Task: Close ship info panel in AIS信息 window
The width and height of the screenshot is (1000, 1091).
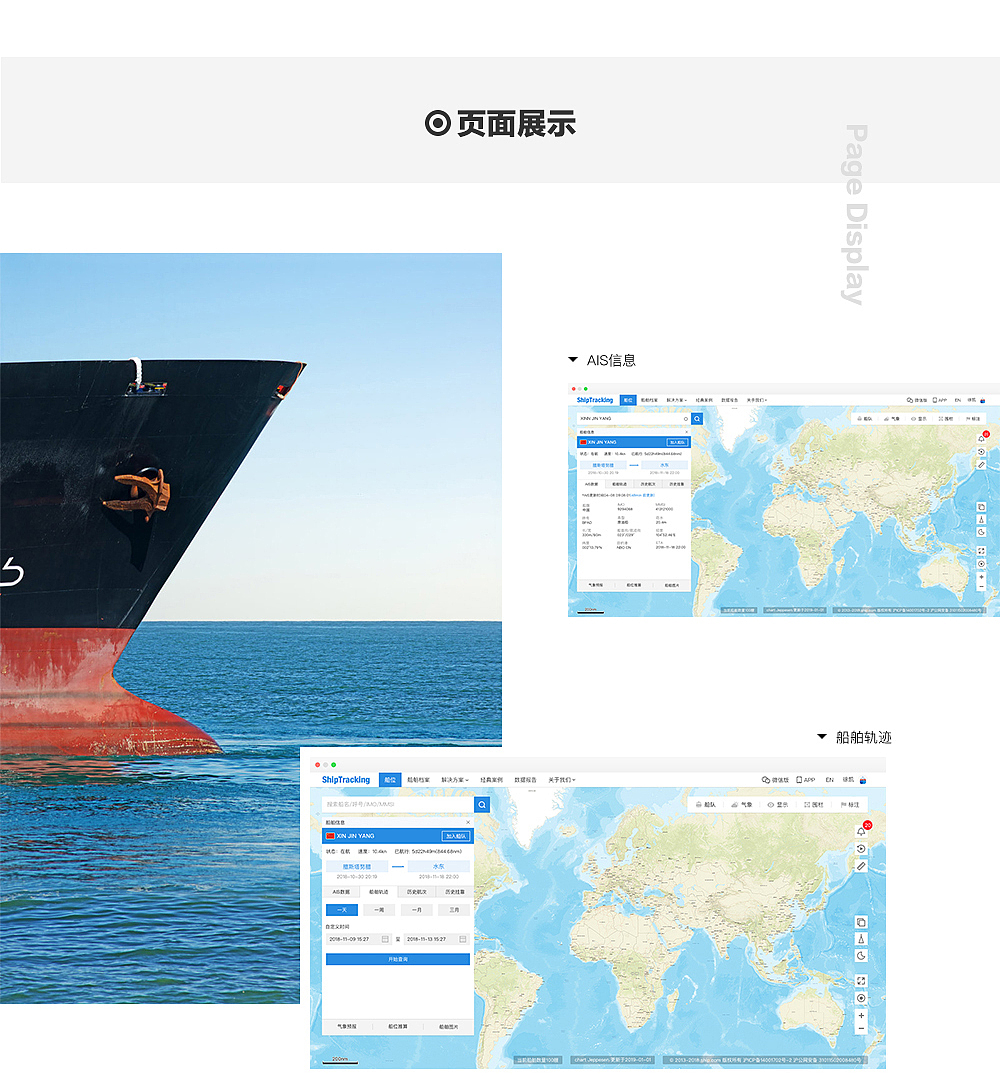Action: [686, 432]
